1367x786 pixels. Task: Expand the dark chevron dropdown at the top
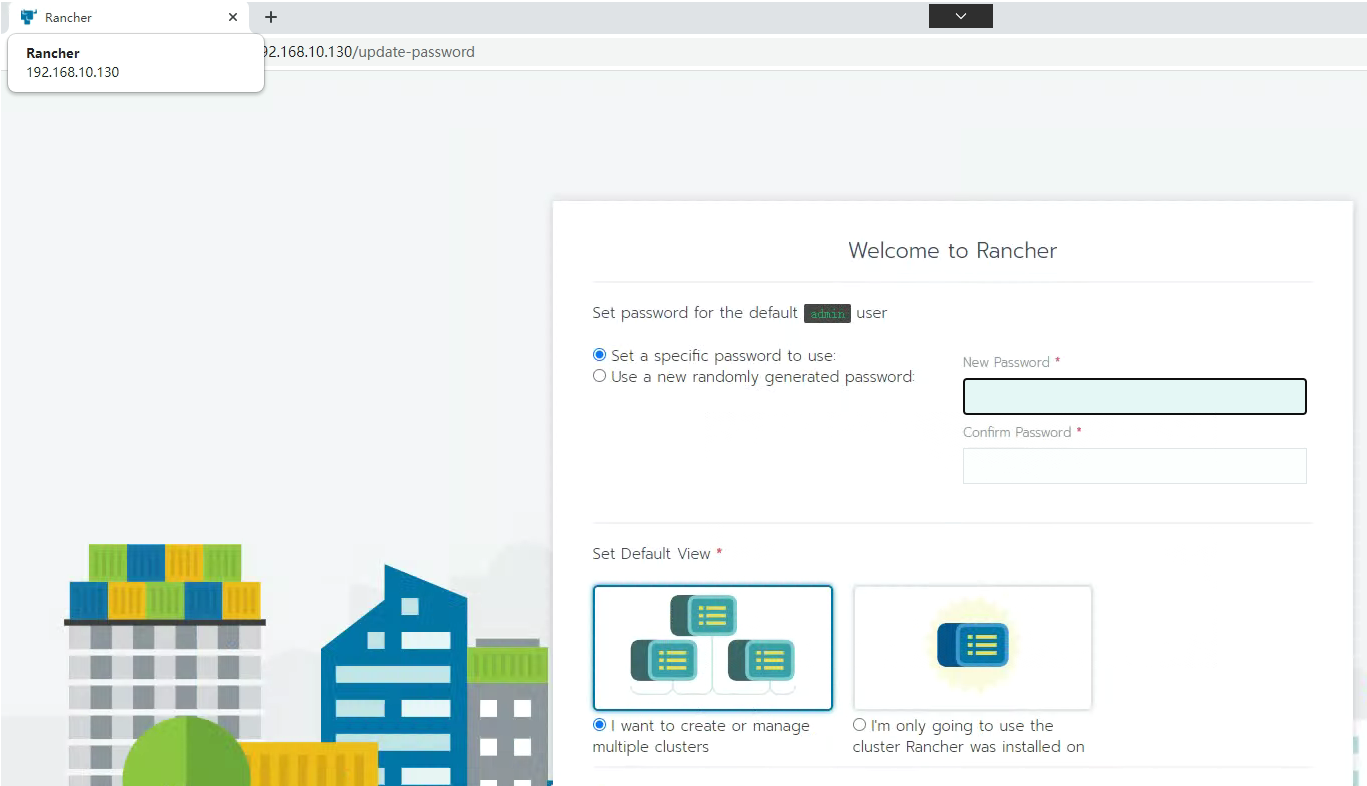(x=960, y=16)
